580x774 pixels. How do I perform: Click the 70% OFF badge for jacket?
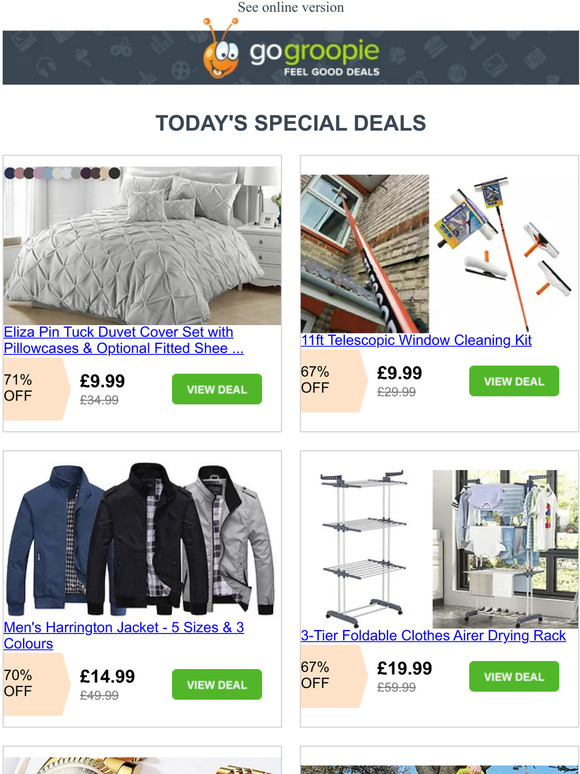click(x=37, y=684)
